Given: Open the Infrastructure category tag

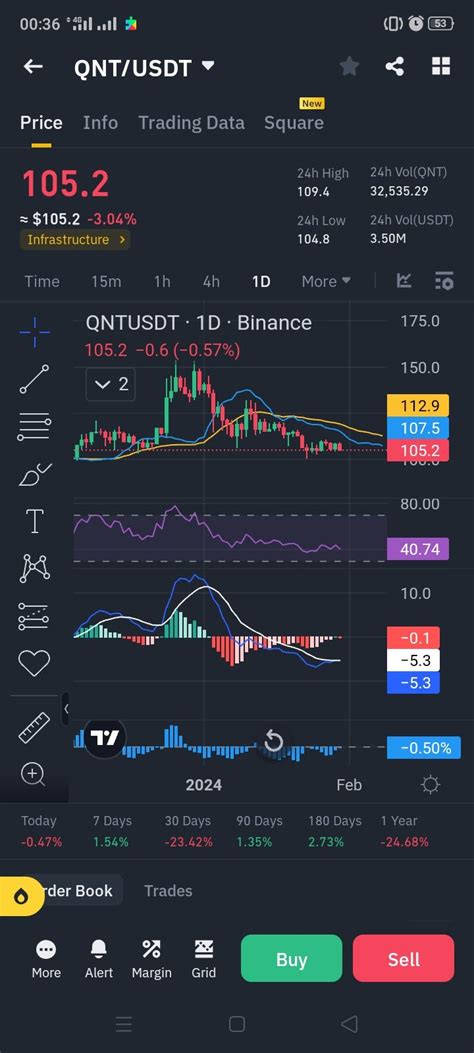Looking at the screenshot, I should coord(75,240).
